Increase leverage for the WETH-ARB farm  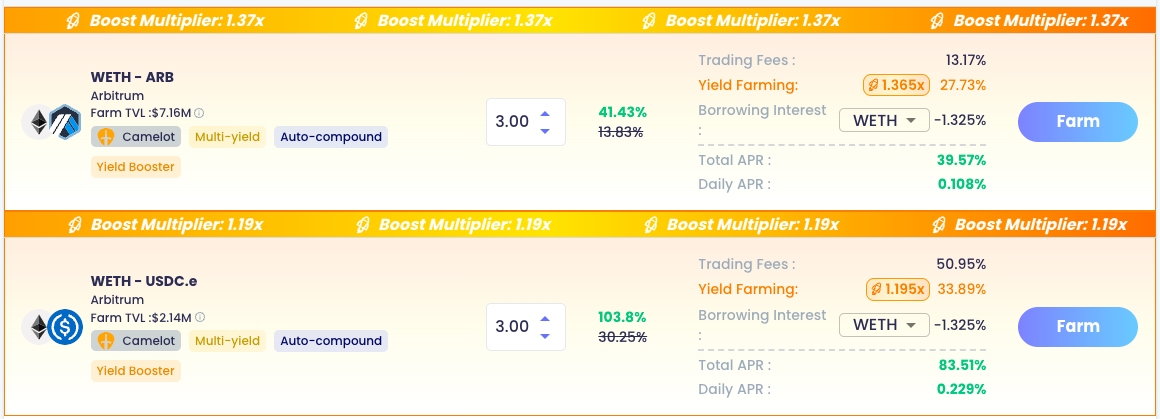pos(544,113)
